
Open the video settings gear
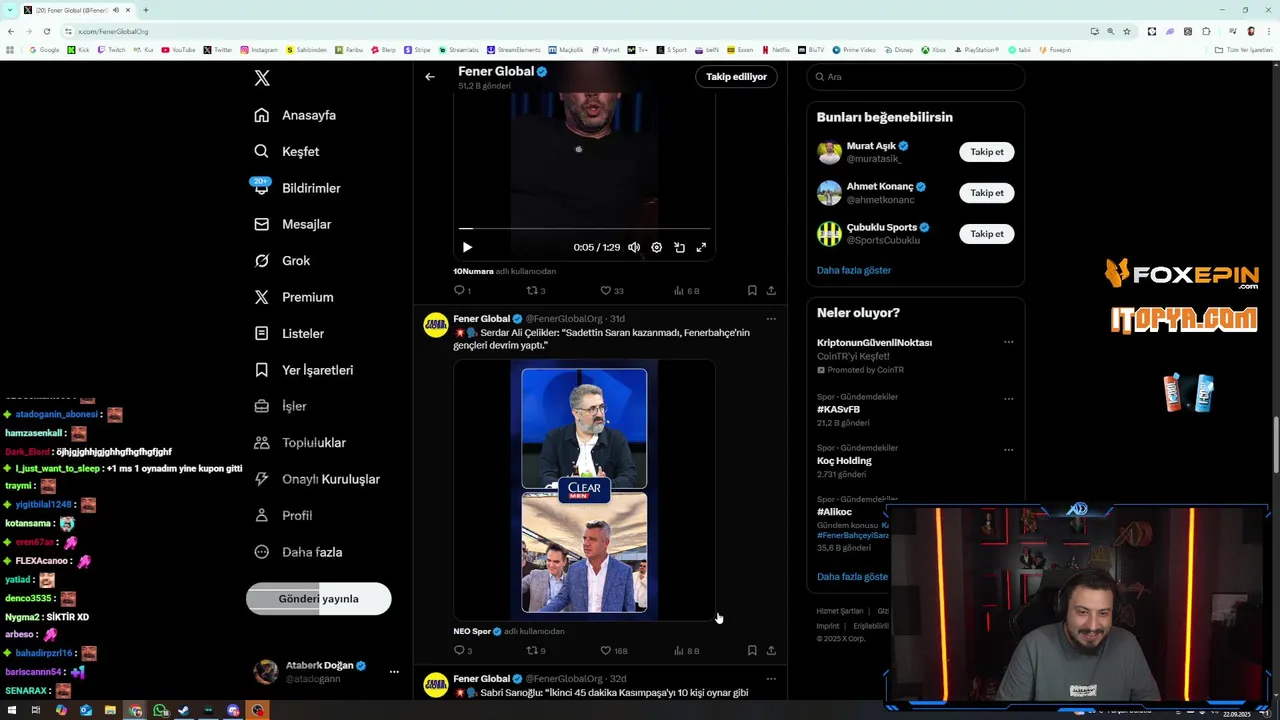656,247
